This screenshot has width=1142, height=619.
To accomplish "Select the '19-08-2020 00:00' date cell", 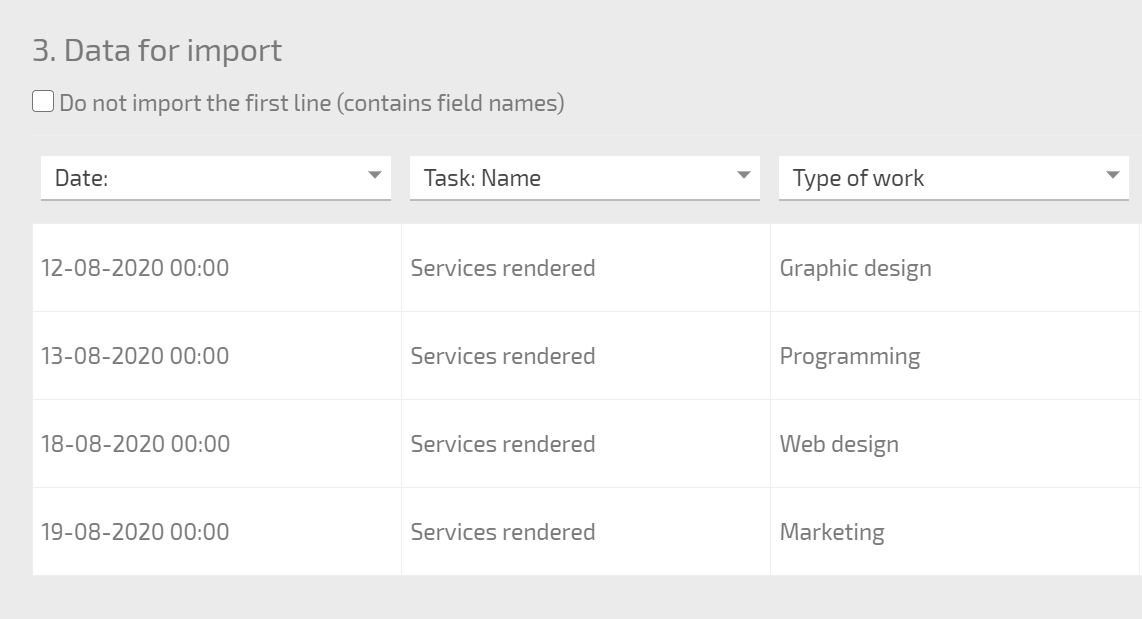I will pos(217,532).
